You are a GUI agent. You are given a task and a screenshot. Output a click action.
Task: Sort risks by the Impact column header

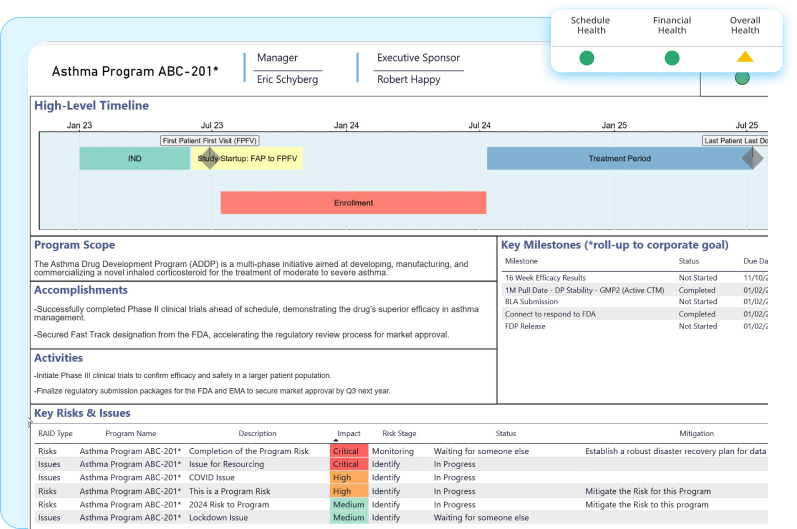click(x=349, y=434)
